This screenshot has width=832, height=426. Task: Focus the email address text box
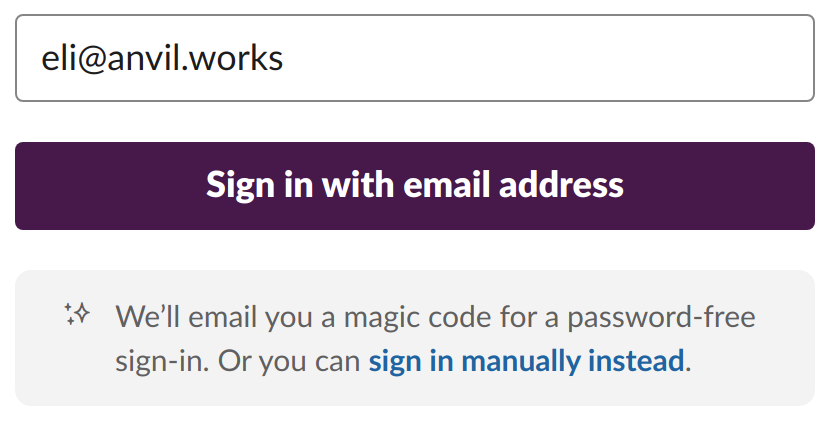point(415,58)
